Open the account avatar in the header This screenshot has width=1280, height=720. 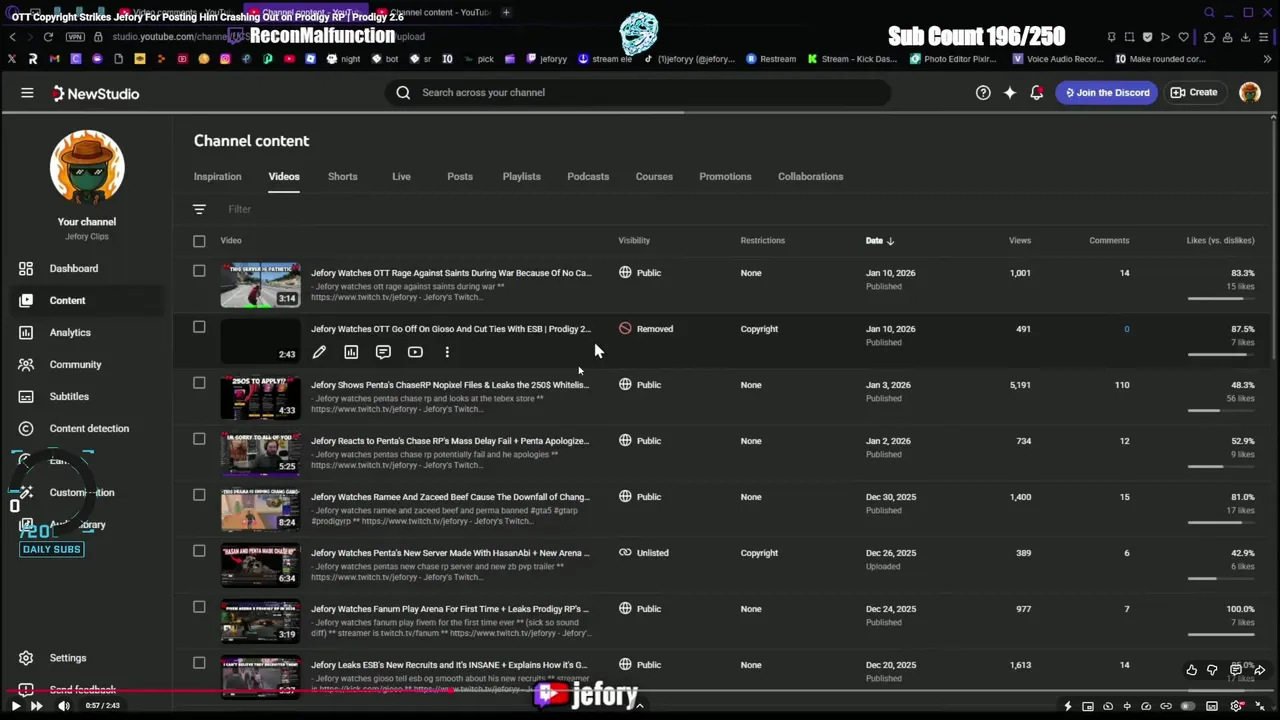pos(1250,92)
